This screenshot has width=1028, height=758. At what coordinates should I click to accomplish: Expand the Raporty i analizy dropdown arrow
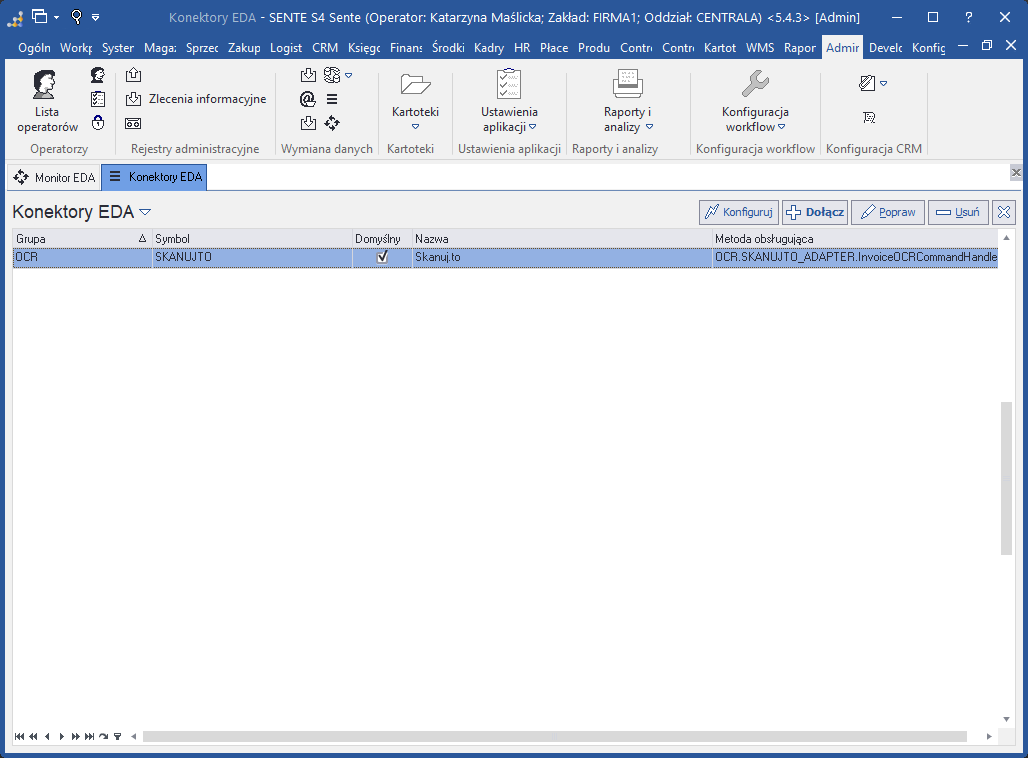coord(649,127)
